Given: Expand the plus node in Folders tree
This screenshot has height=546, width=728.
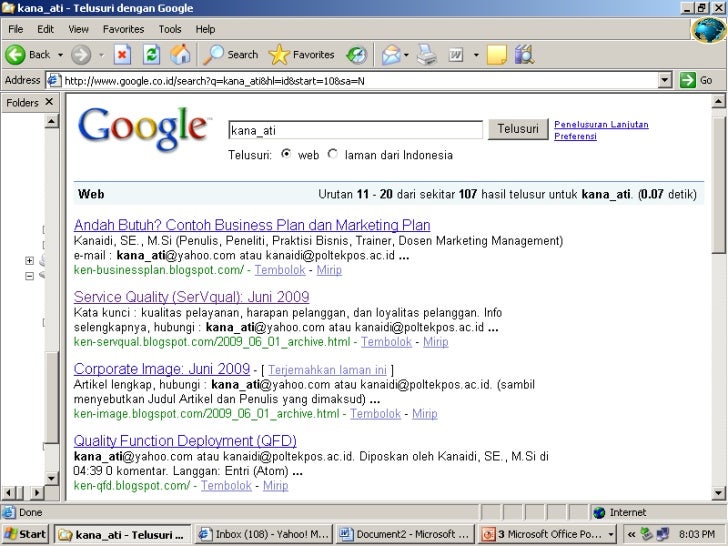Looking at the screenshot, I should click(x=29, y=261).
